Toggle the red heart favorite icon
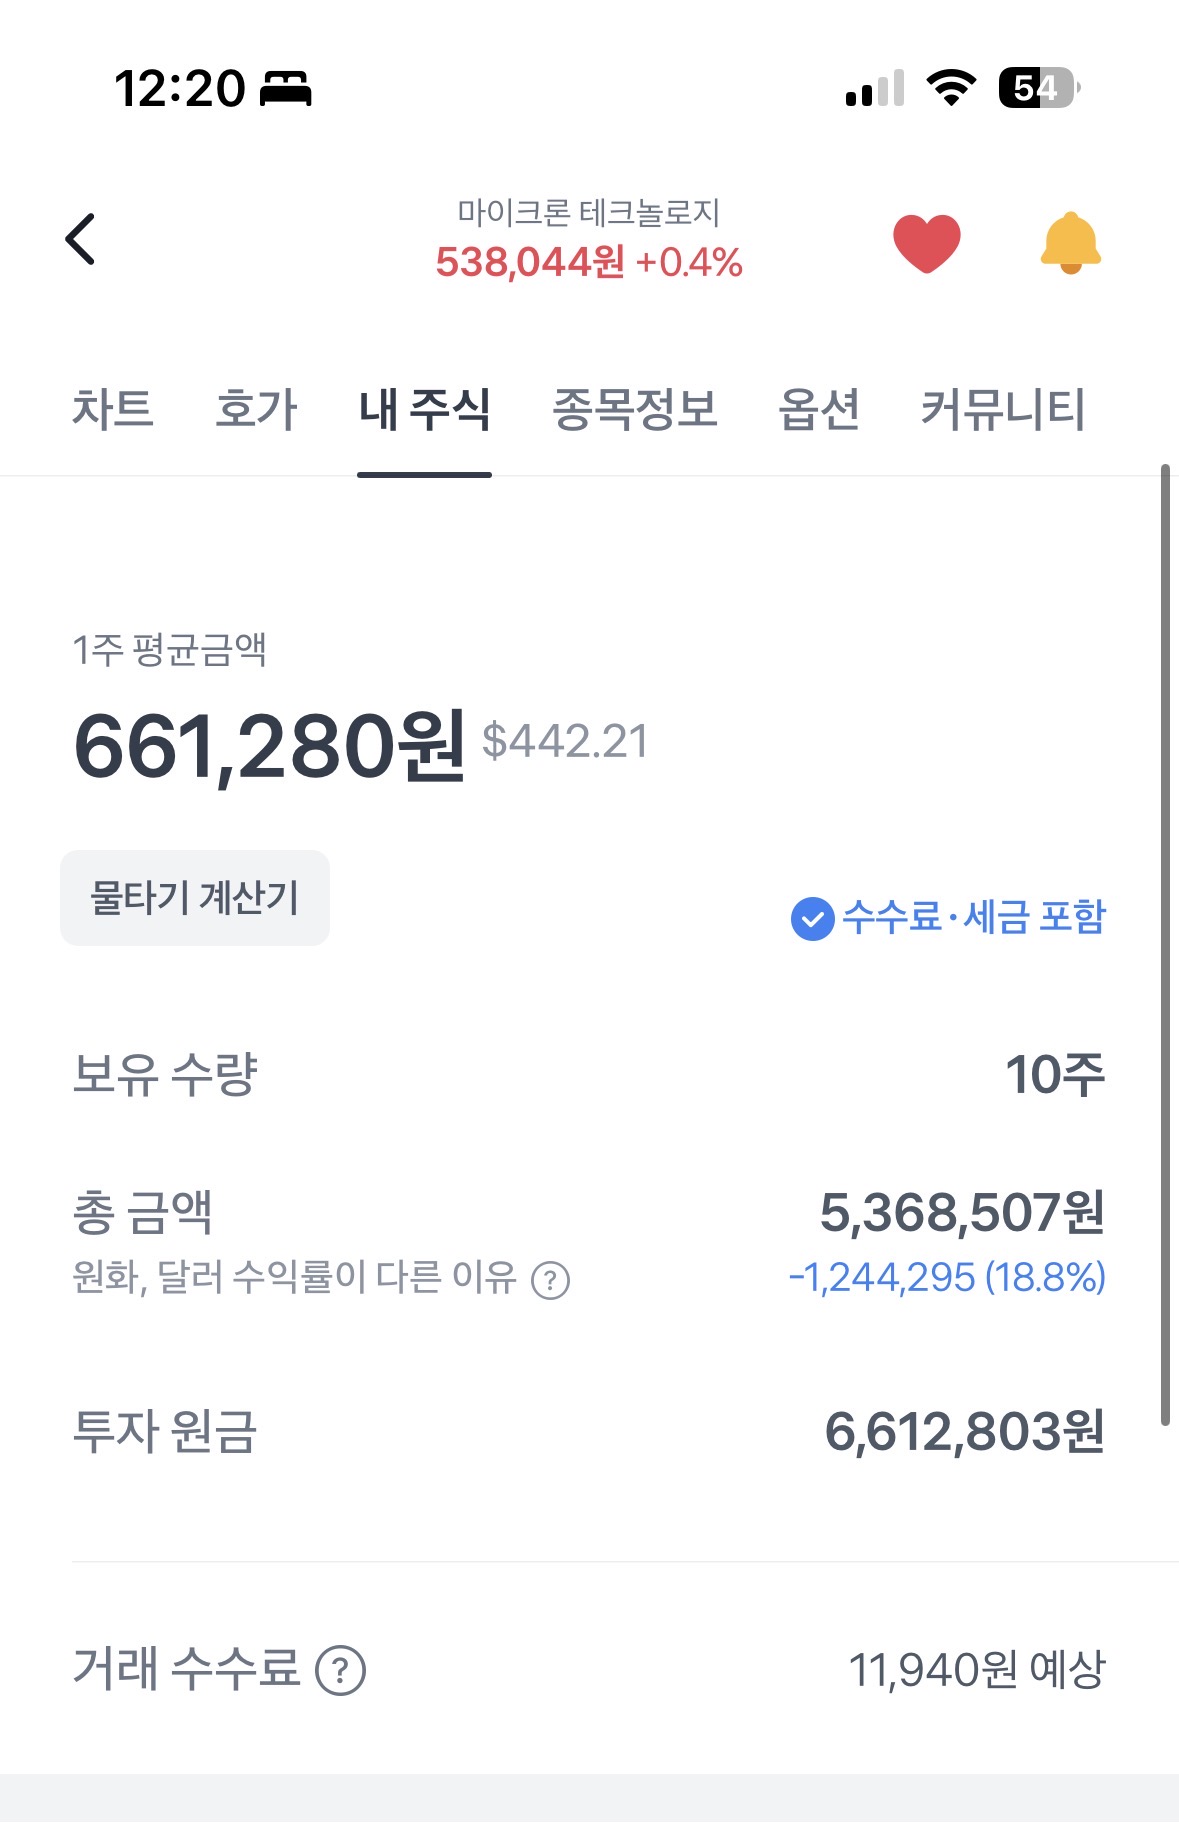Screen dimensions: 1179x1839 coord(927,243)
